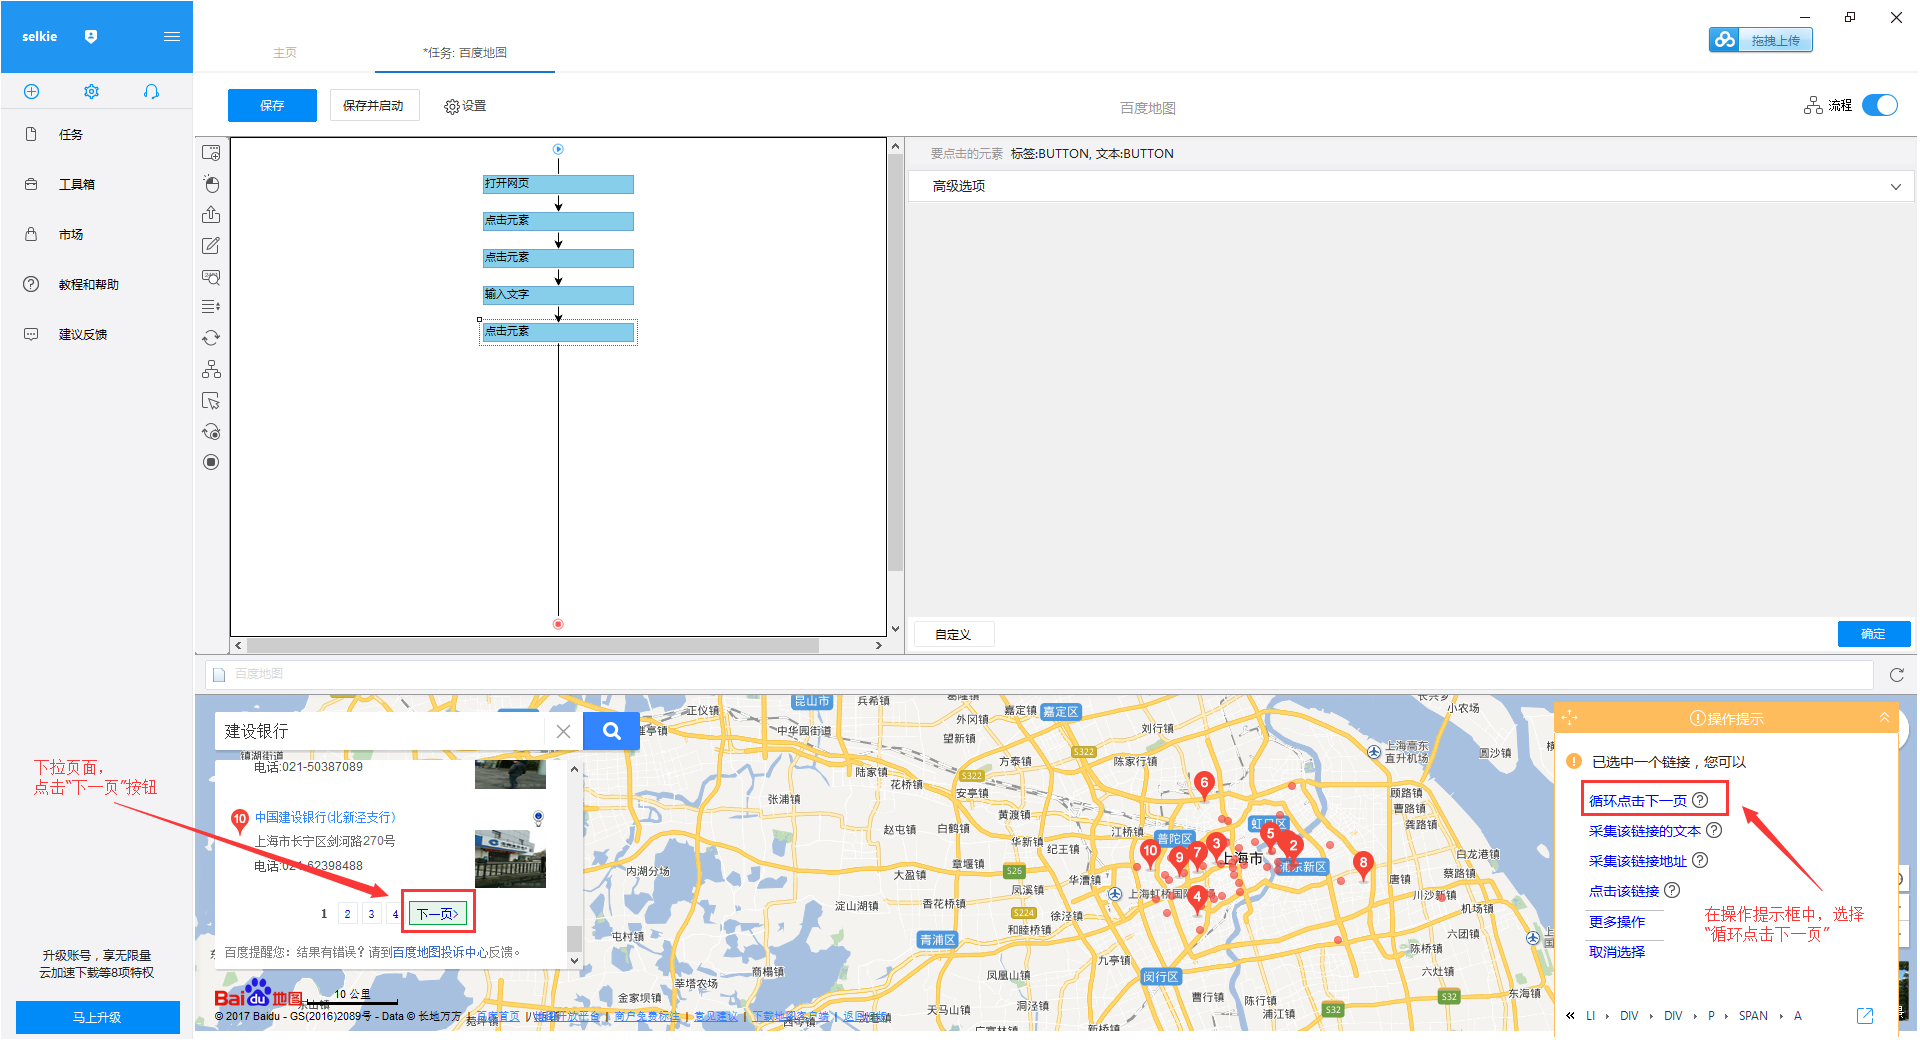Click the bank photo thumbnail for result 10

point(510,857)
